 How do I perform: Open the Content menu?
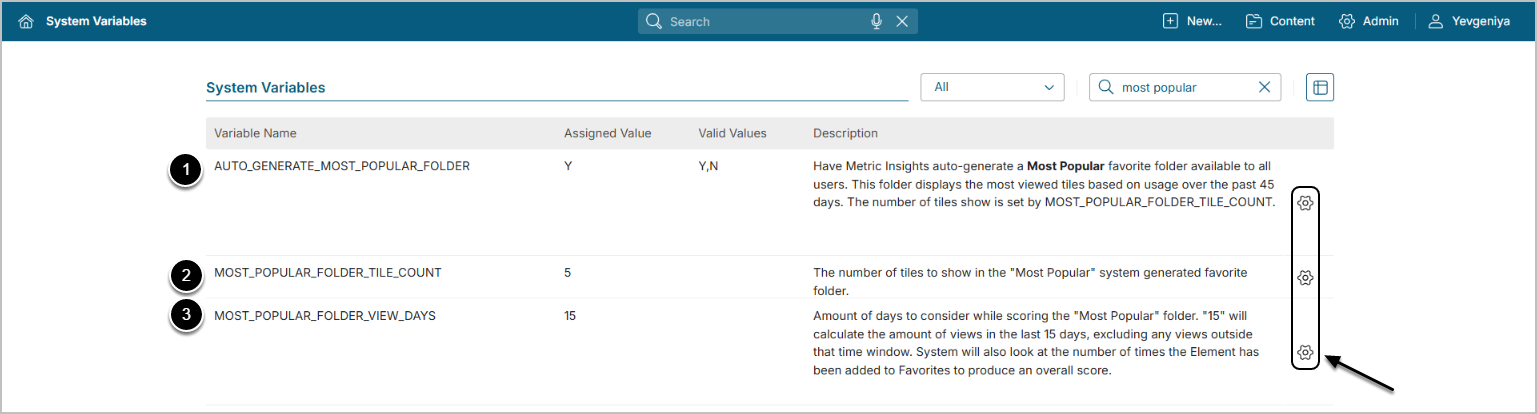tap(1280, 21)
